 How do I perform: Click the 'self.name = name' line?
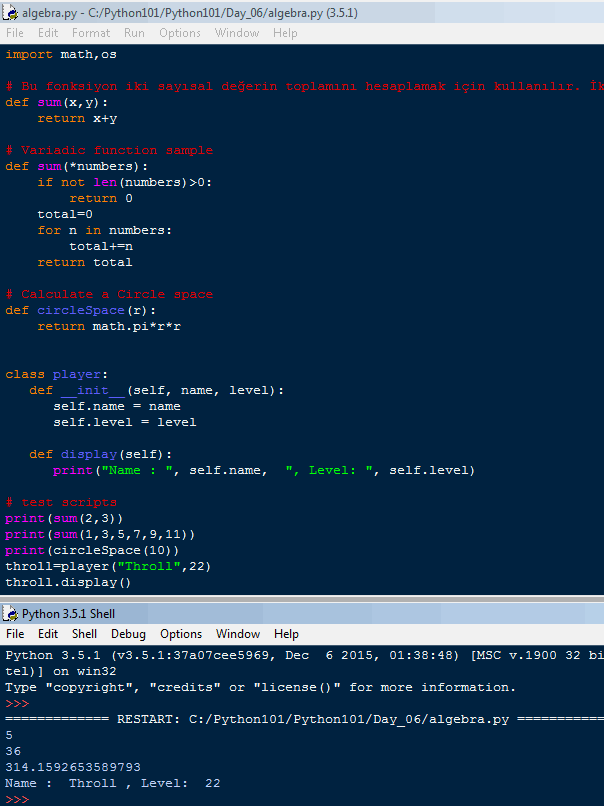pos(117,406)
